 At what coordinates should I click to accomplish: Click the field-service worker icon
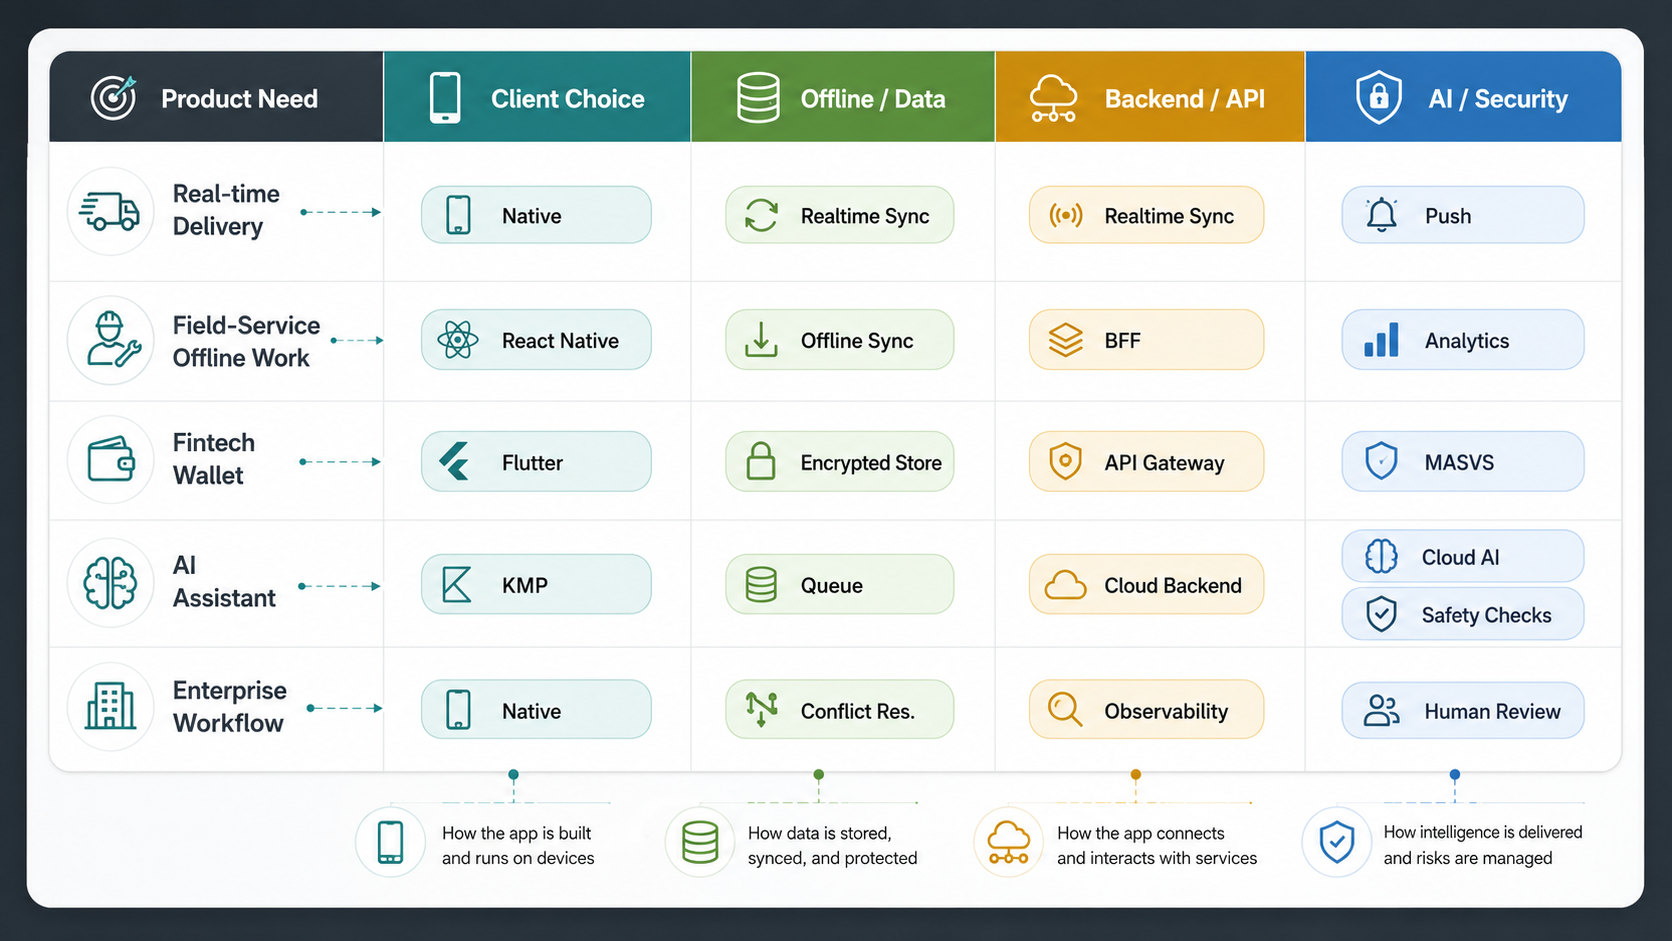click(x=112, y=340)
